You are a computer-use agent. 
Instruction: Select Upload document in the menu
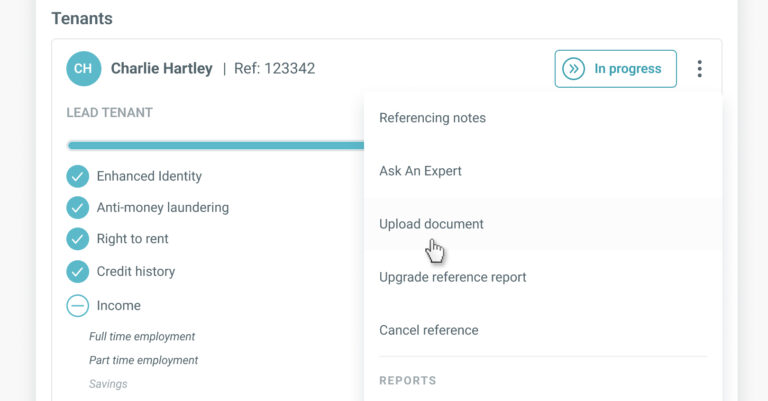pos(543,224)
